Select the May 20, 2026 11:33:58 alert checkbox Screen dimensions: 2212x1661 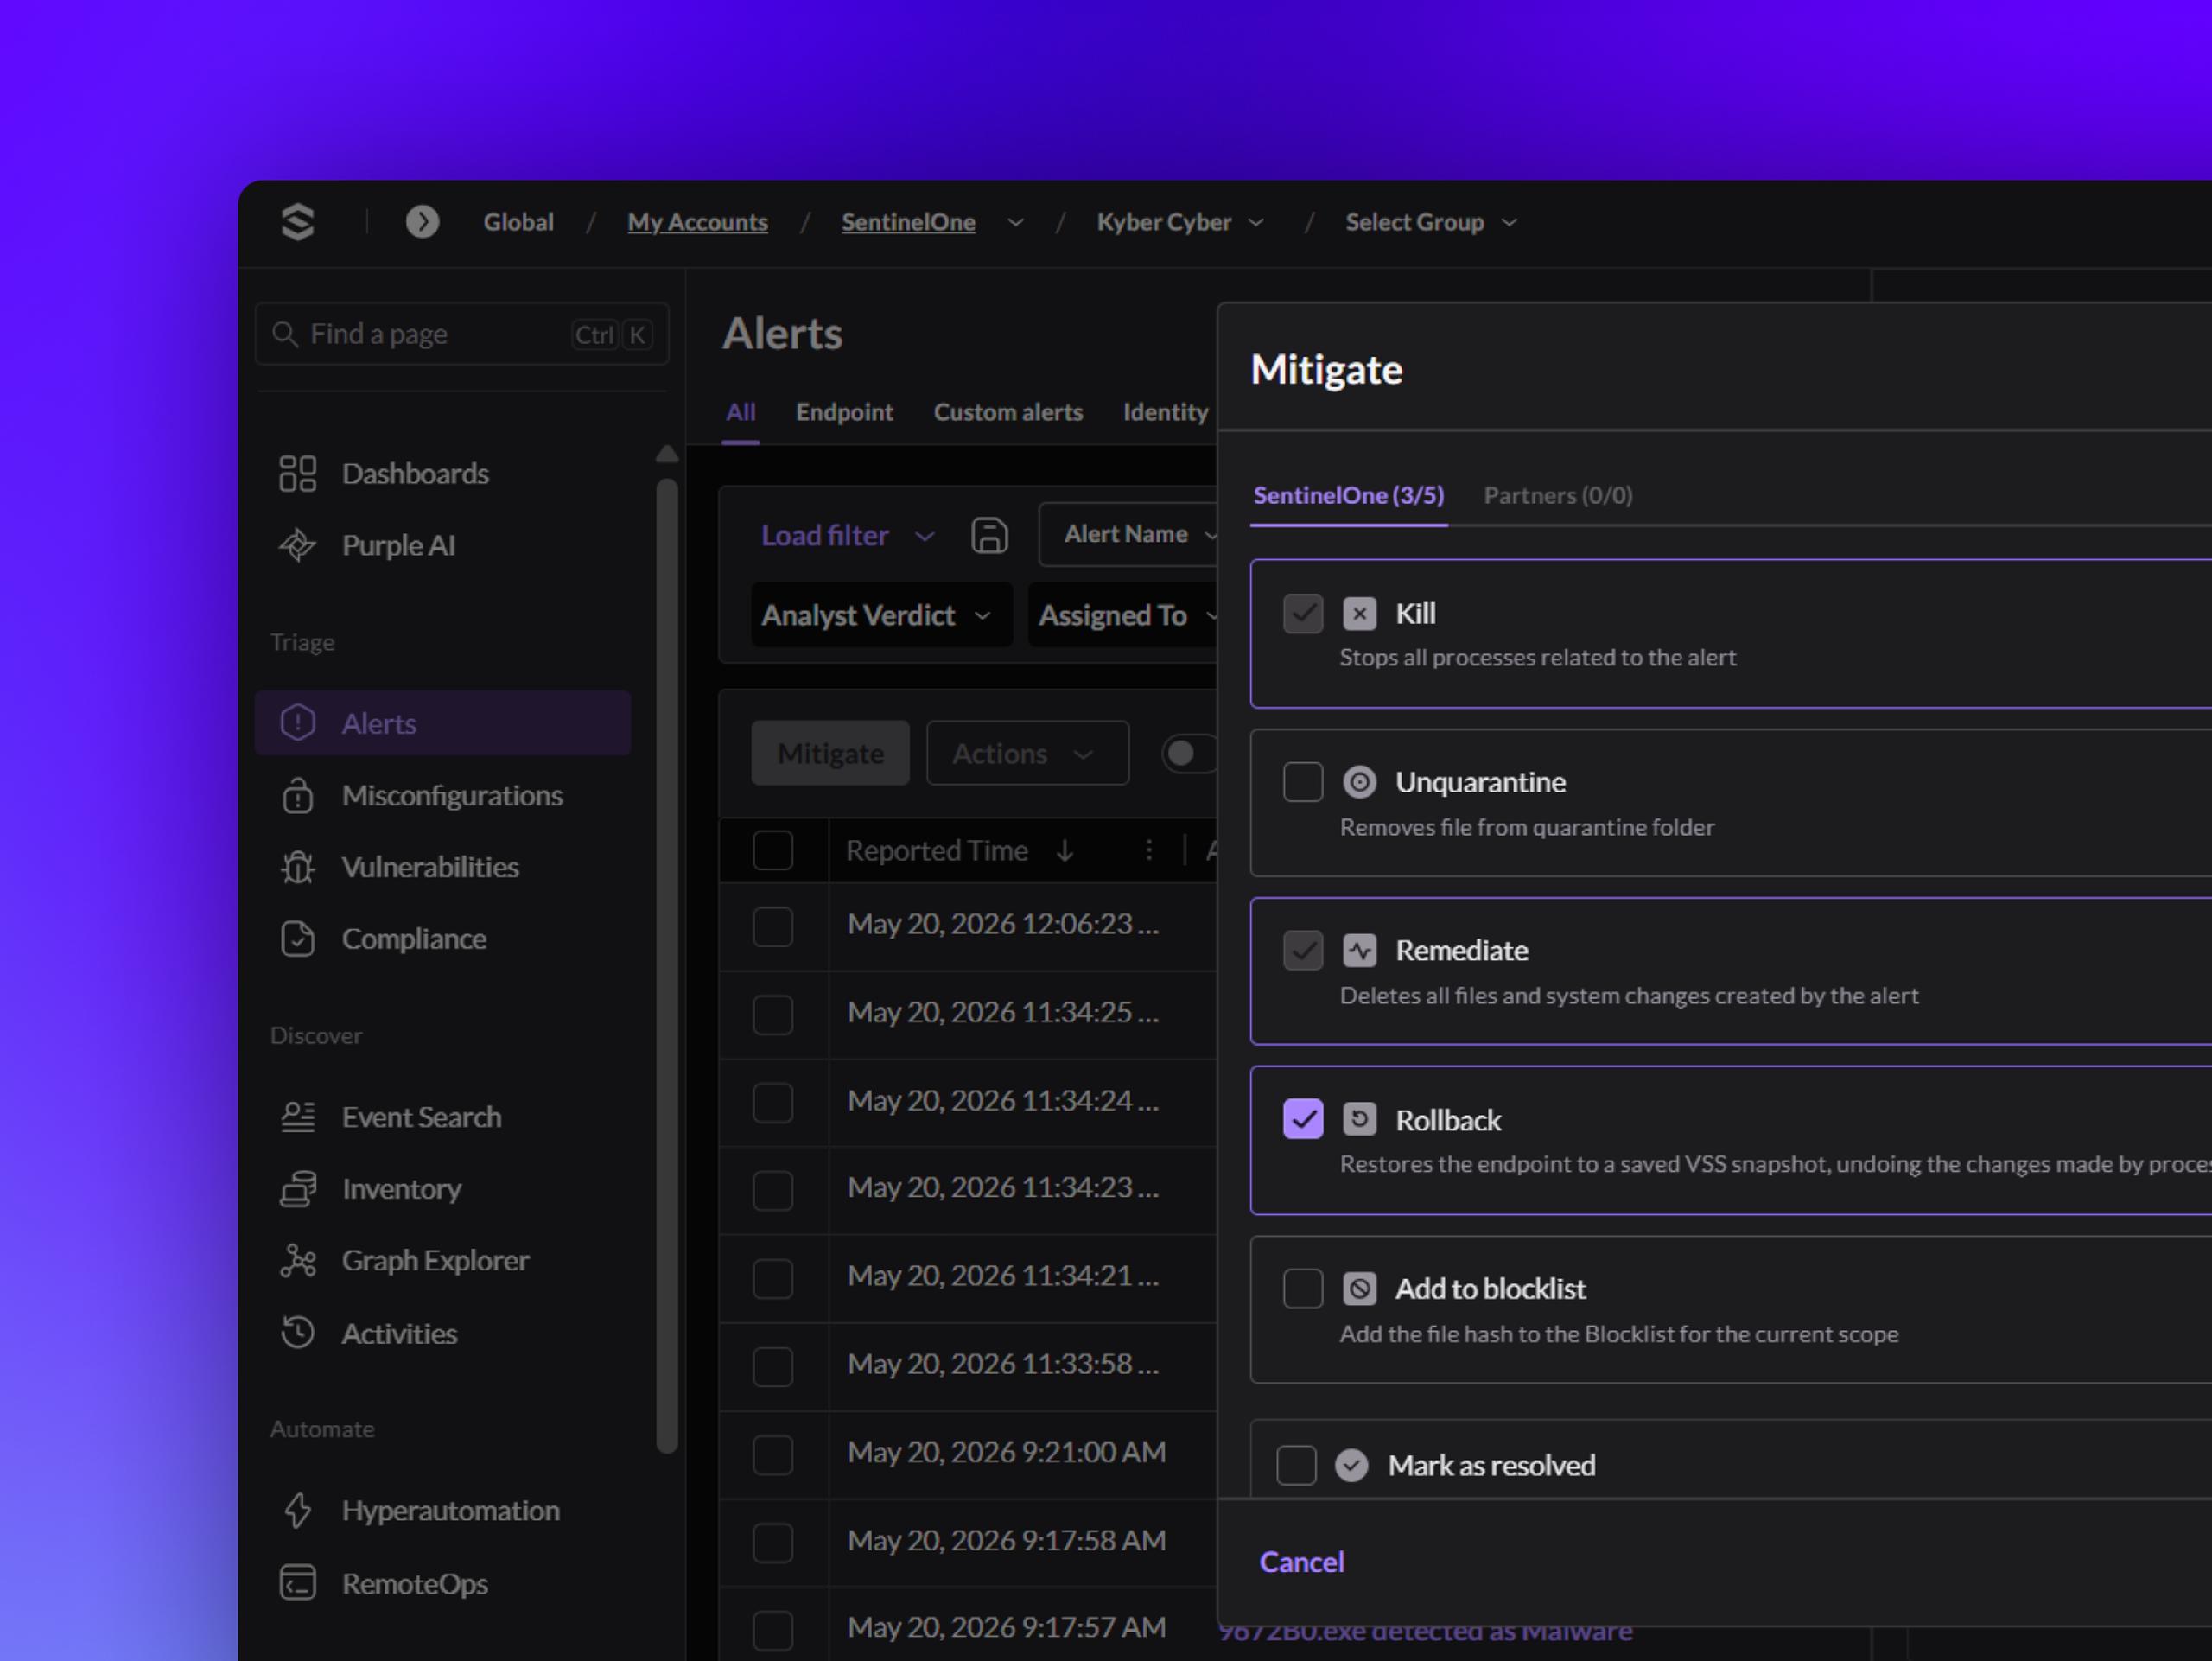coord(773,1366)
